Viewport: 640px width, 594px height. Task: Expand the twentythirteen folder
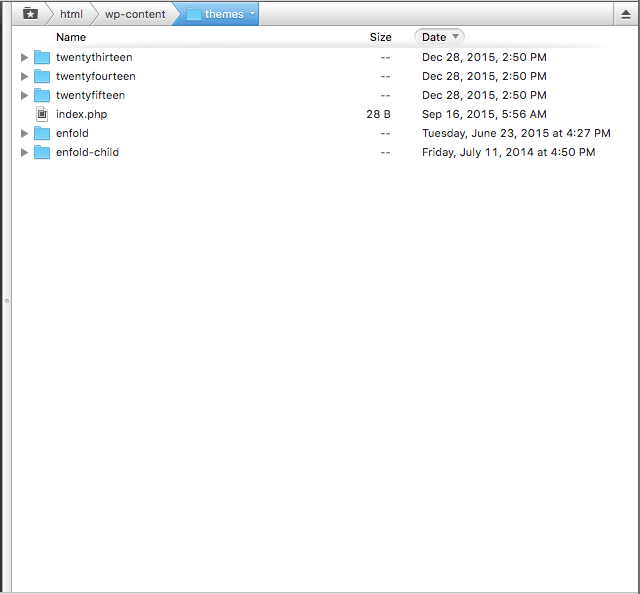(24, 57)
